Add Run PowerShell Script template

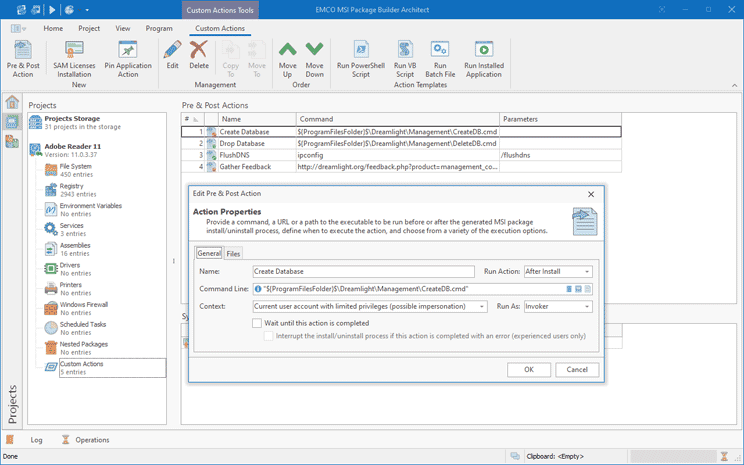pos(361,59)
